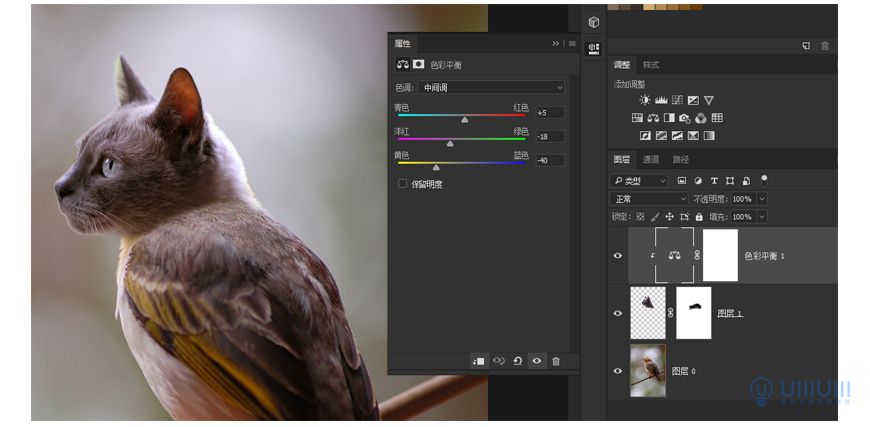The height and width of the screenshot is (427, 870).
Task: Reset the adjustment to defaults in Properties
Action: point(517,361)
